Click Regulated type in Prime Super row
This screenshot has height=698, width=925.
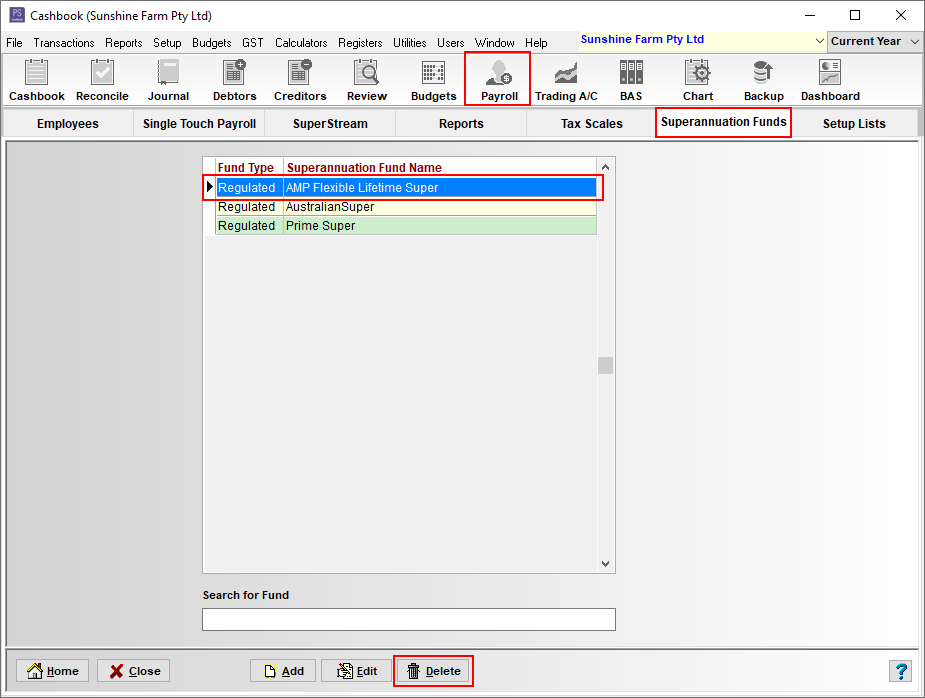pos(247,226)
